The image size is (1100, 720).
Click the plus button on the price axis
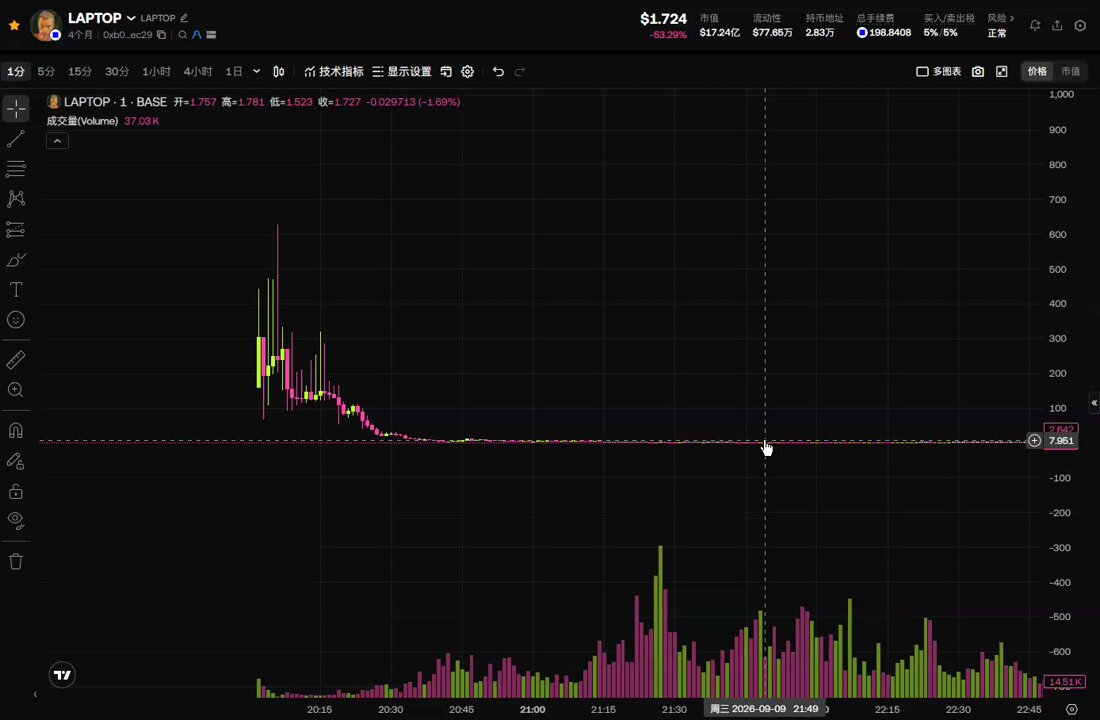[x=1034, y=441]
